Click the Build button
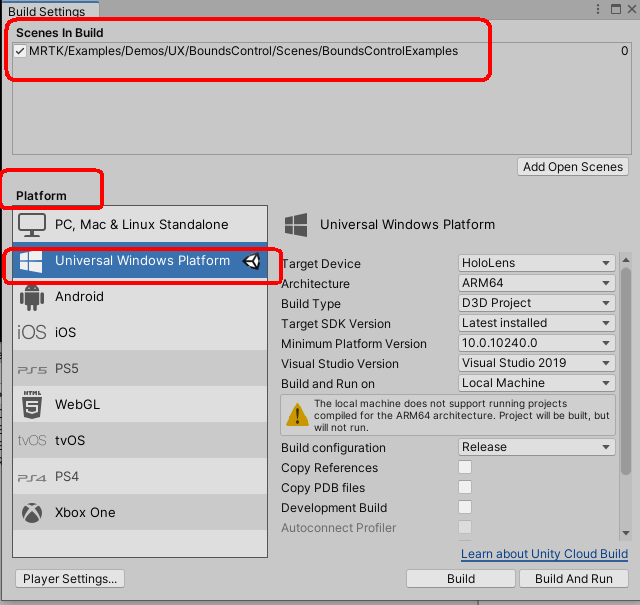 (461, 579)
